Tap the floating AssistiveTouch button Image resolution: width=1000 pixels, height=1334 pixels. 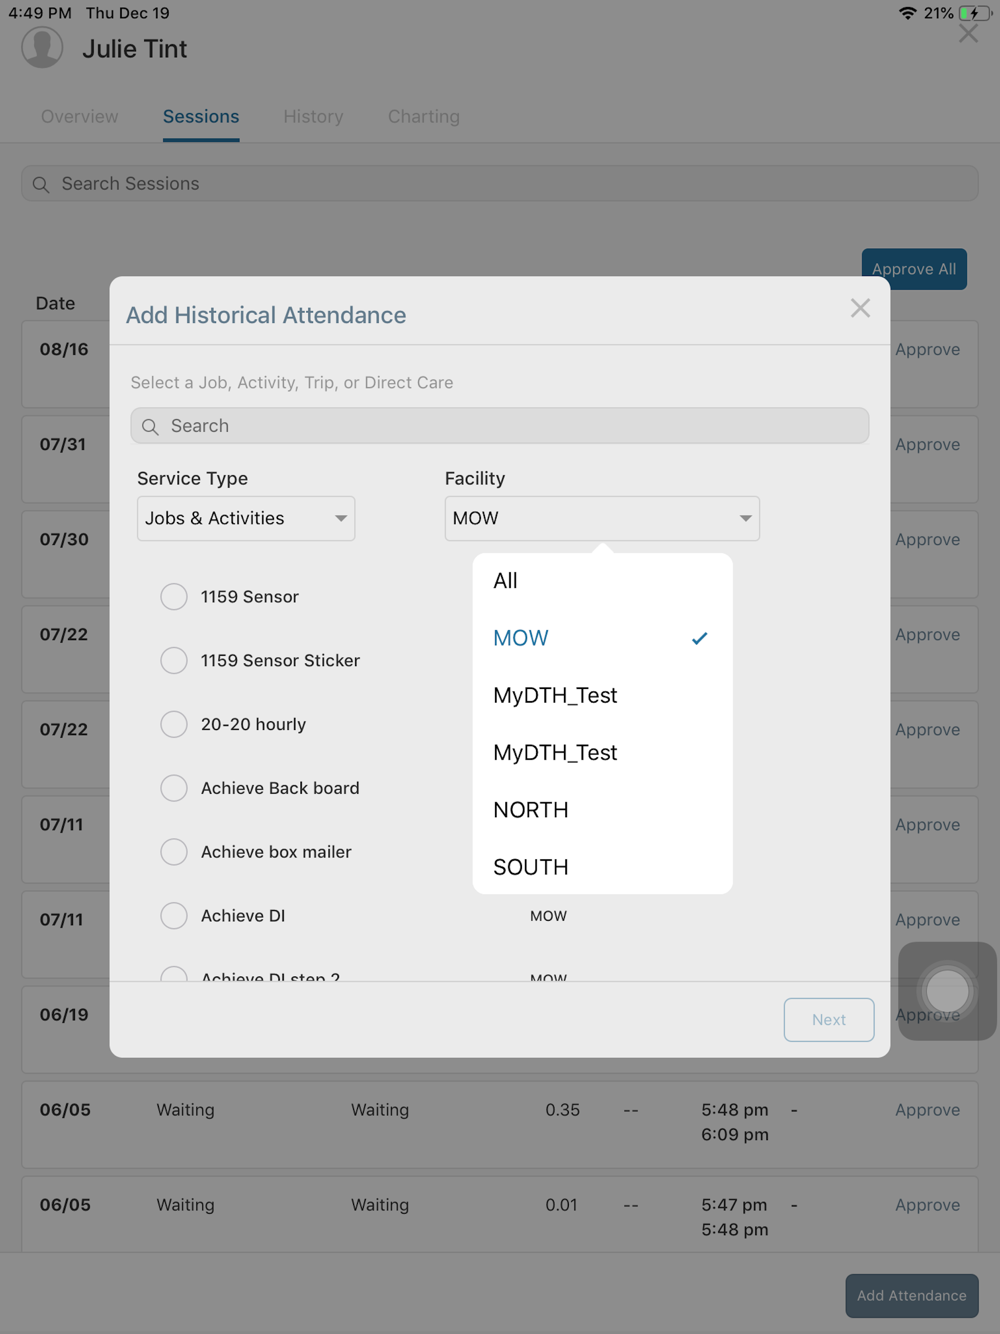(x=947, y=991)
